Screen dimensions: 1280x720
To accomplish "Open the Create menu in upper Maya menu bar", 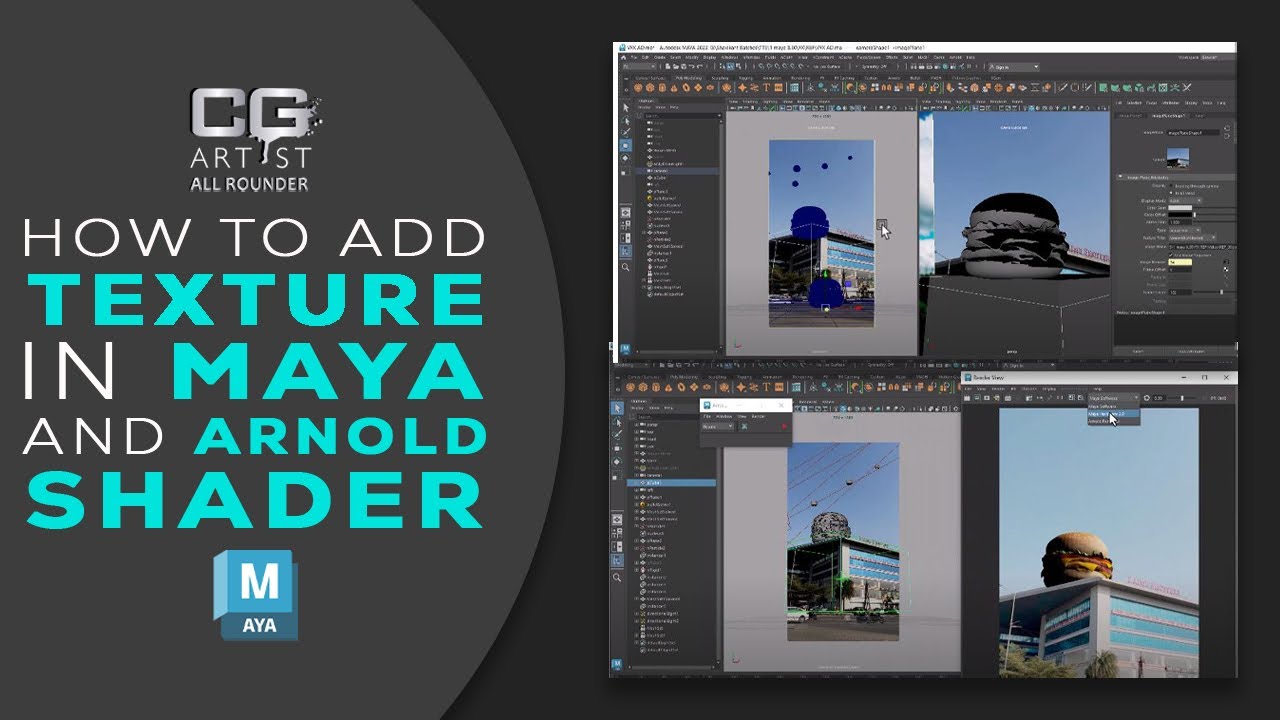I will [x=660, y=58].
